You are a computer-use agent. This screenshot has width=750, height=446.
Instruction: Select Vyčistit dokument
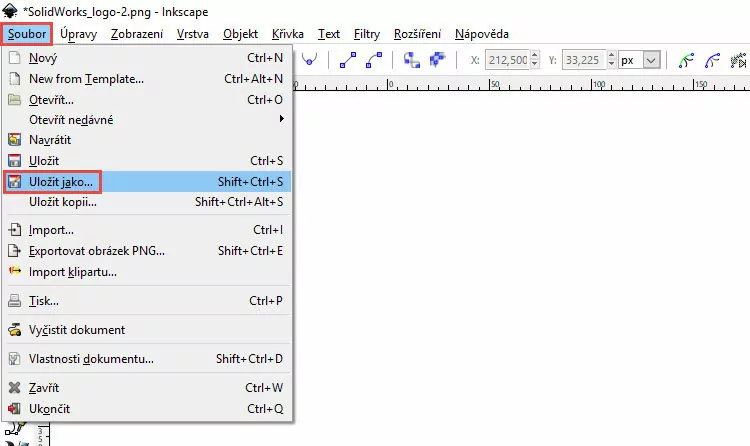[77, 330]
